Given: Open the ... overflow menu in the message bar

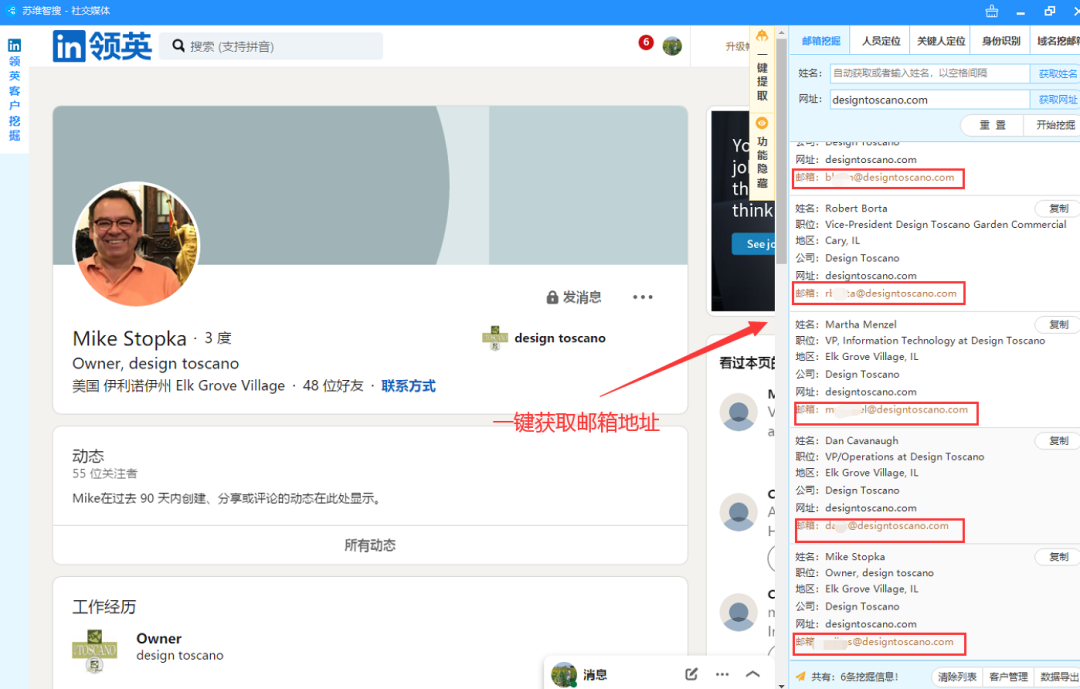Looking at the screenshot, I should 721,676.
